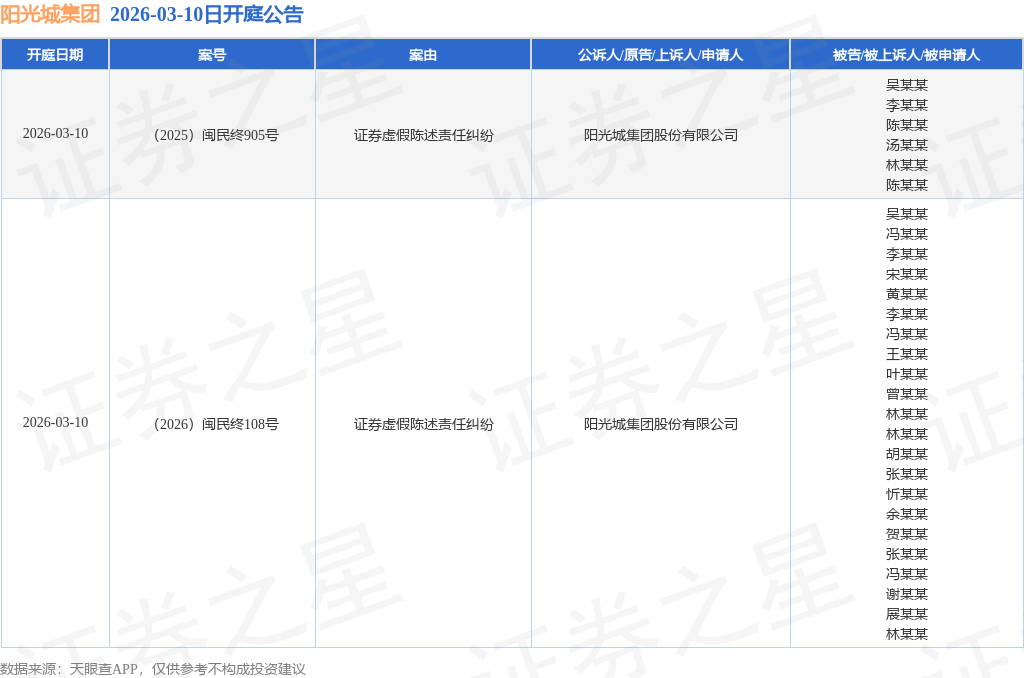Select the 被告/被上诉人/被申请人 column header
Viewport: 1024px width, 678px height.
(x=906, y=55)
